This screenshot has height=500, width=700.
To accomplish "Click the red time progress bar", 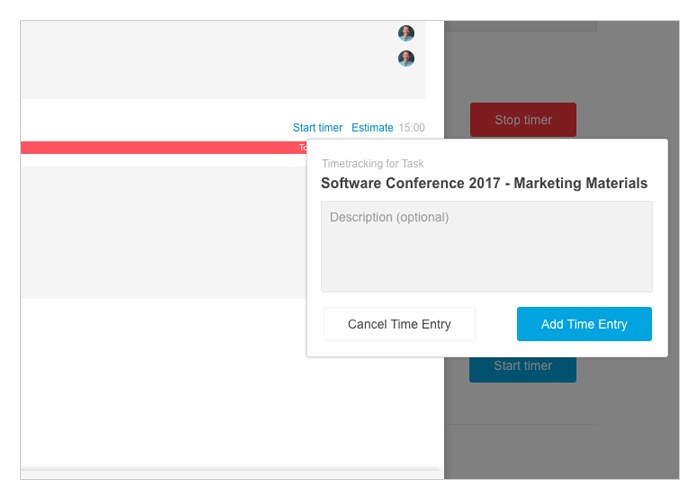I will pos(163,148).
